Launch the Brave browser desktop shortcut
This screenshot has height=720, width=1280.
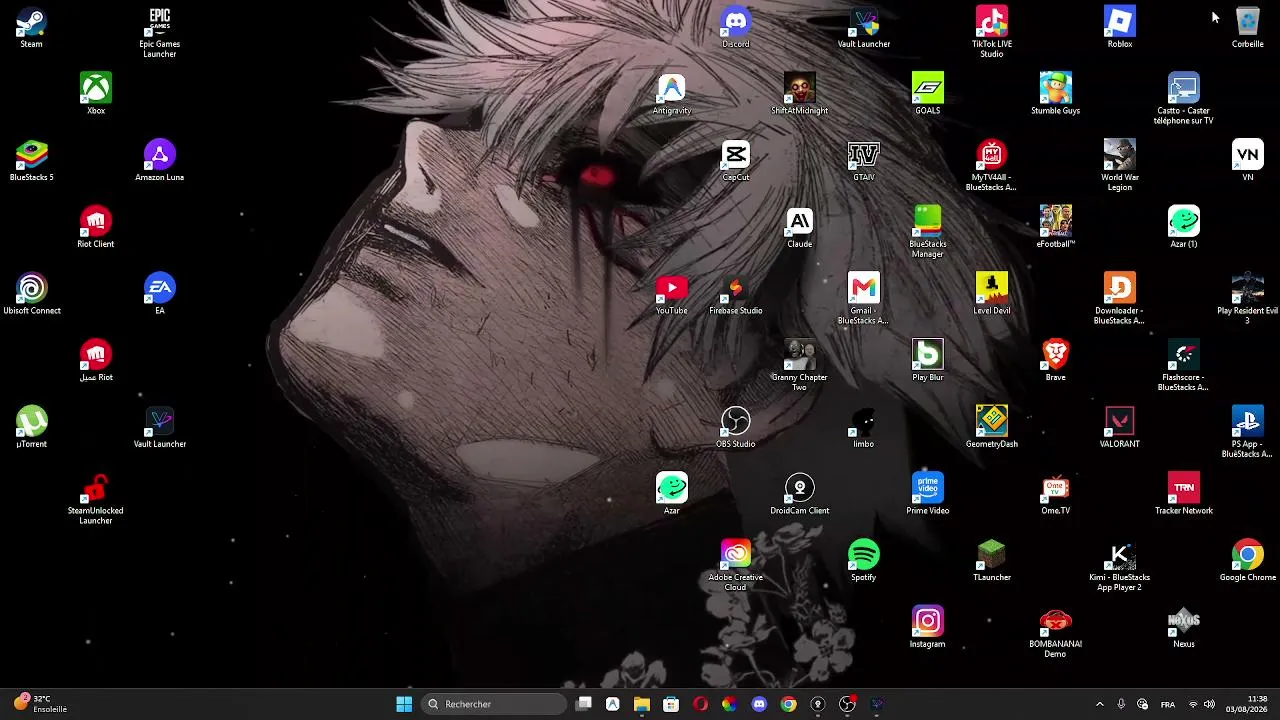[x=1056, y=361]
